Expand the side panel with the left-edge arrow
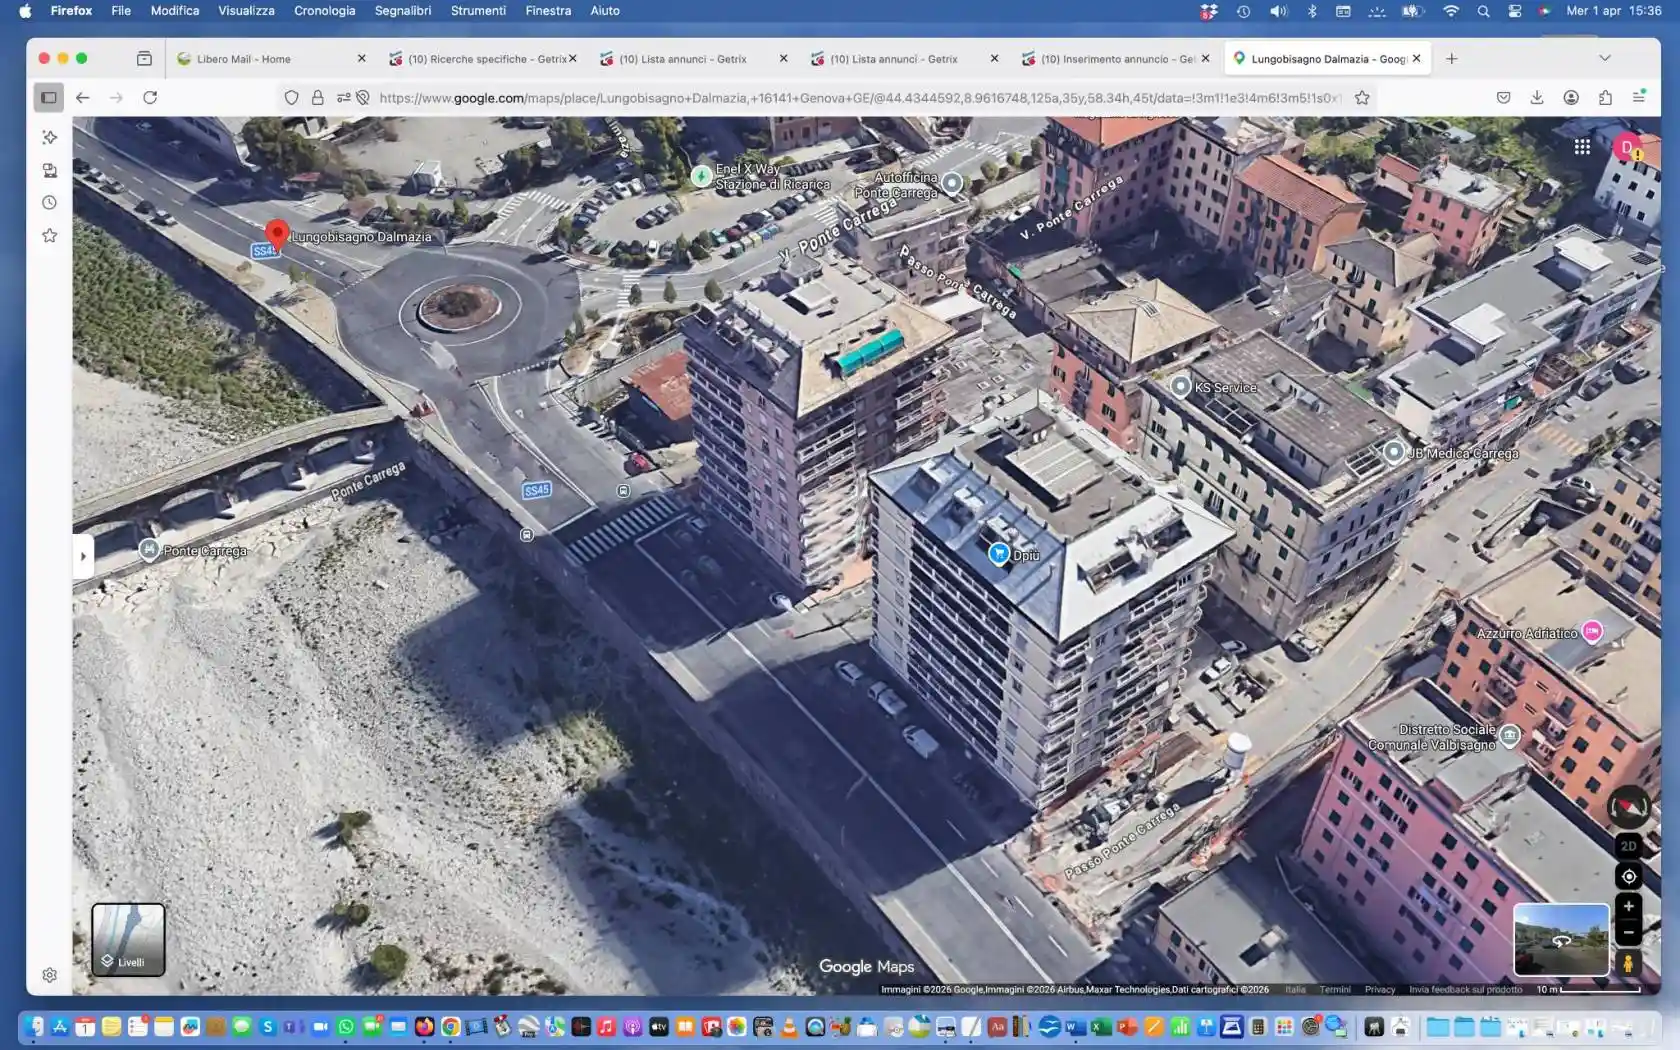This screenshot has height=1050, width=1680. pyautogui.click(x=83, y=556)
